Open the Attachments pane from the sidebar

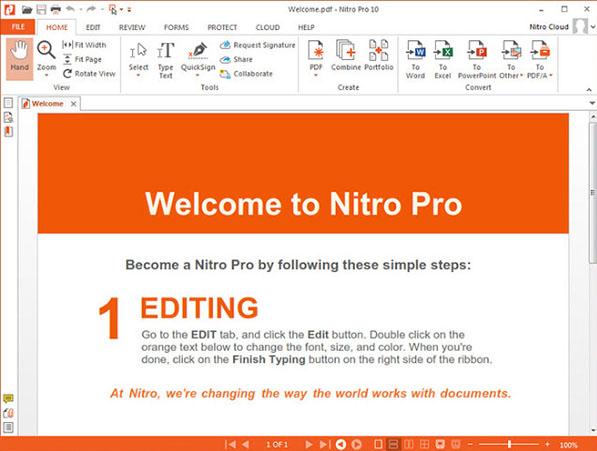[x=8, y=413]
